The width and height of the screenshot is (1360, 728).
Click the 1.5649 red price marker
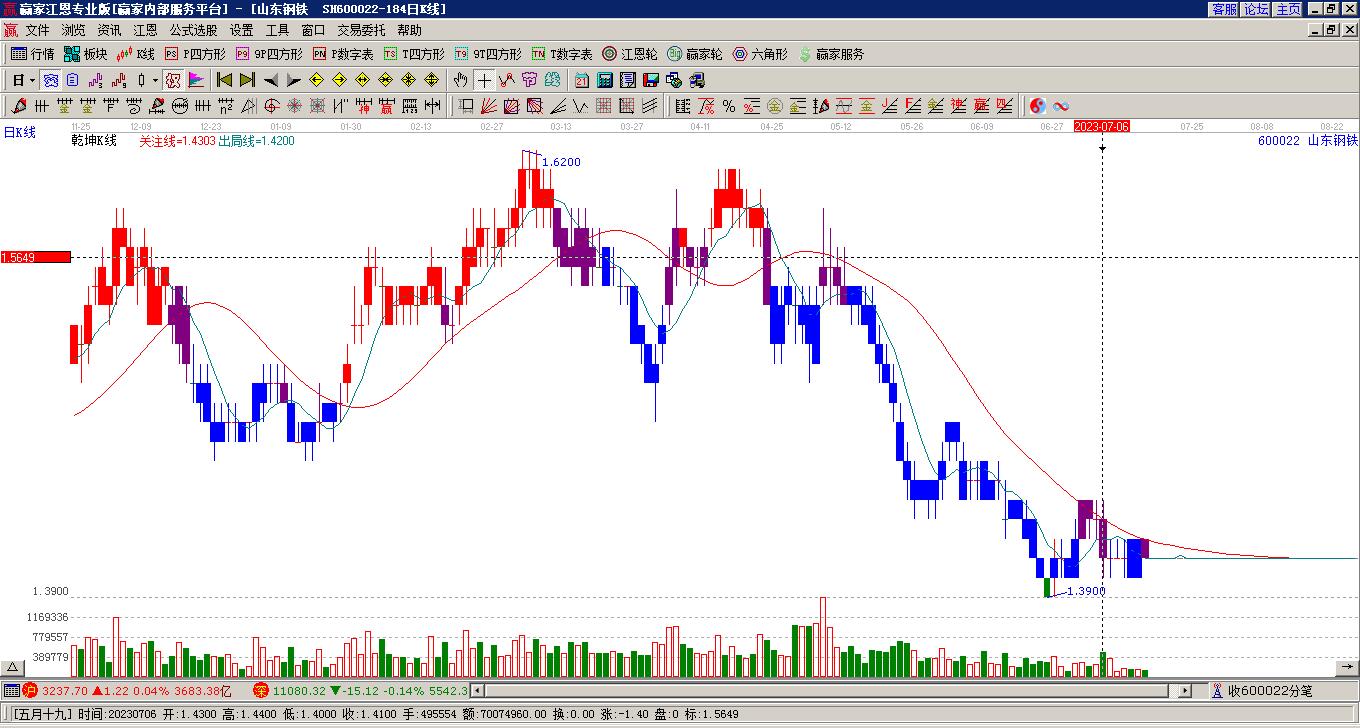tap(36, 257)
